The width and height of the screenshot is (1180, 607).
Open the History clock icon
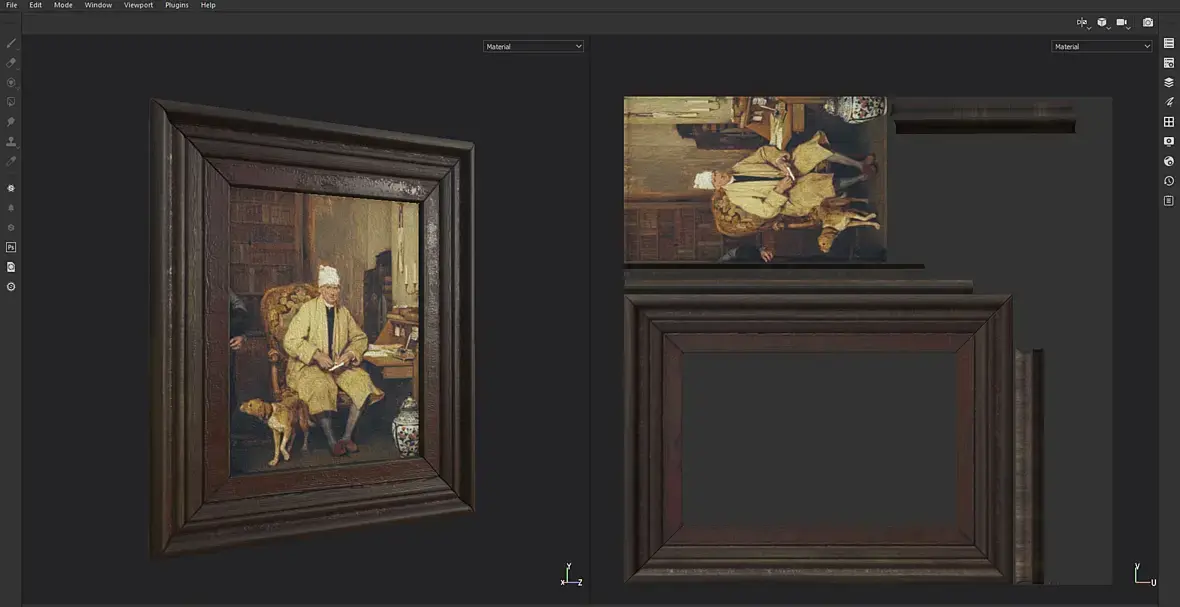pos(1169,181)
